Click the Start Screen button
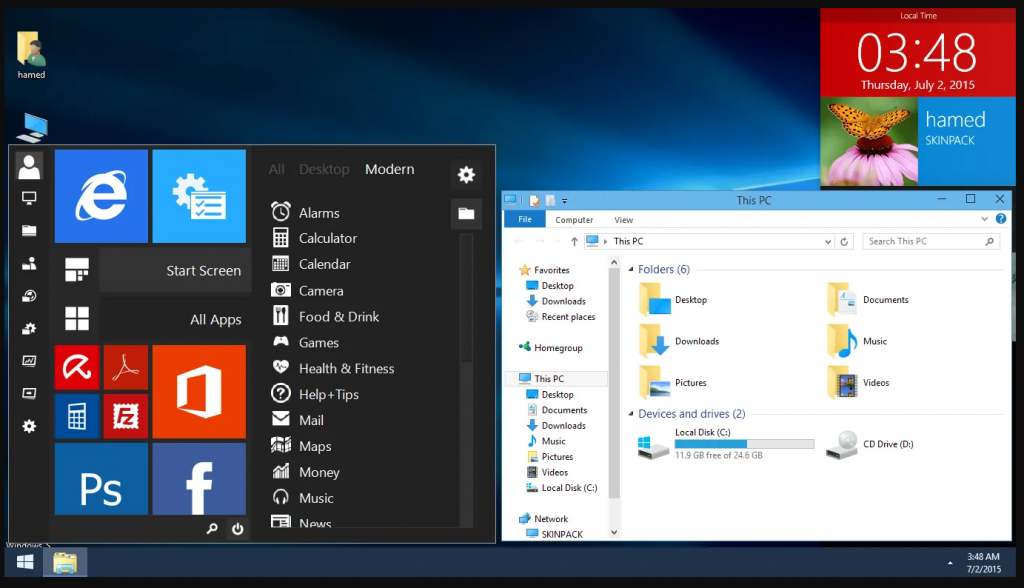 155,270
